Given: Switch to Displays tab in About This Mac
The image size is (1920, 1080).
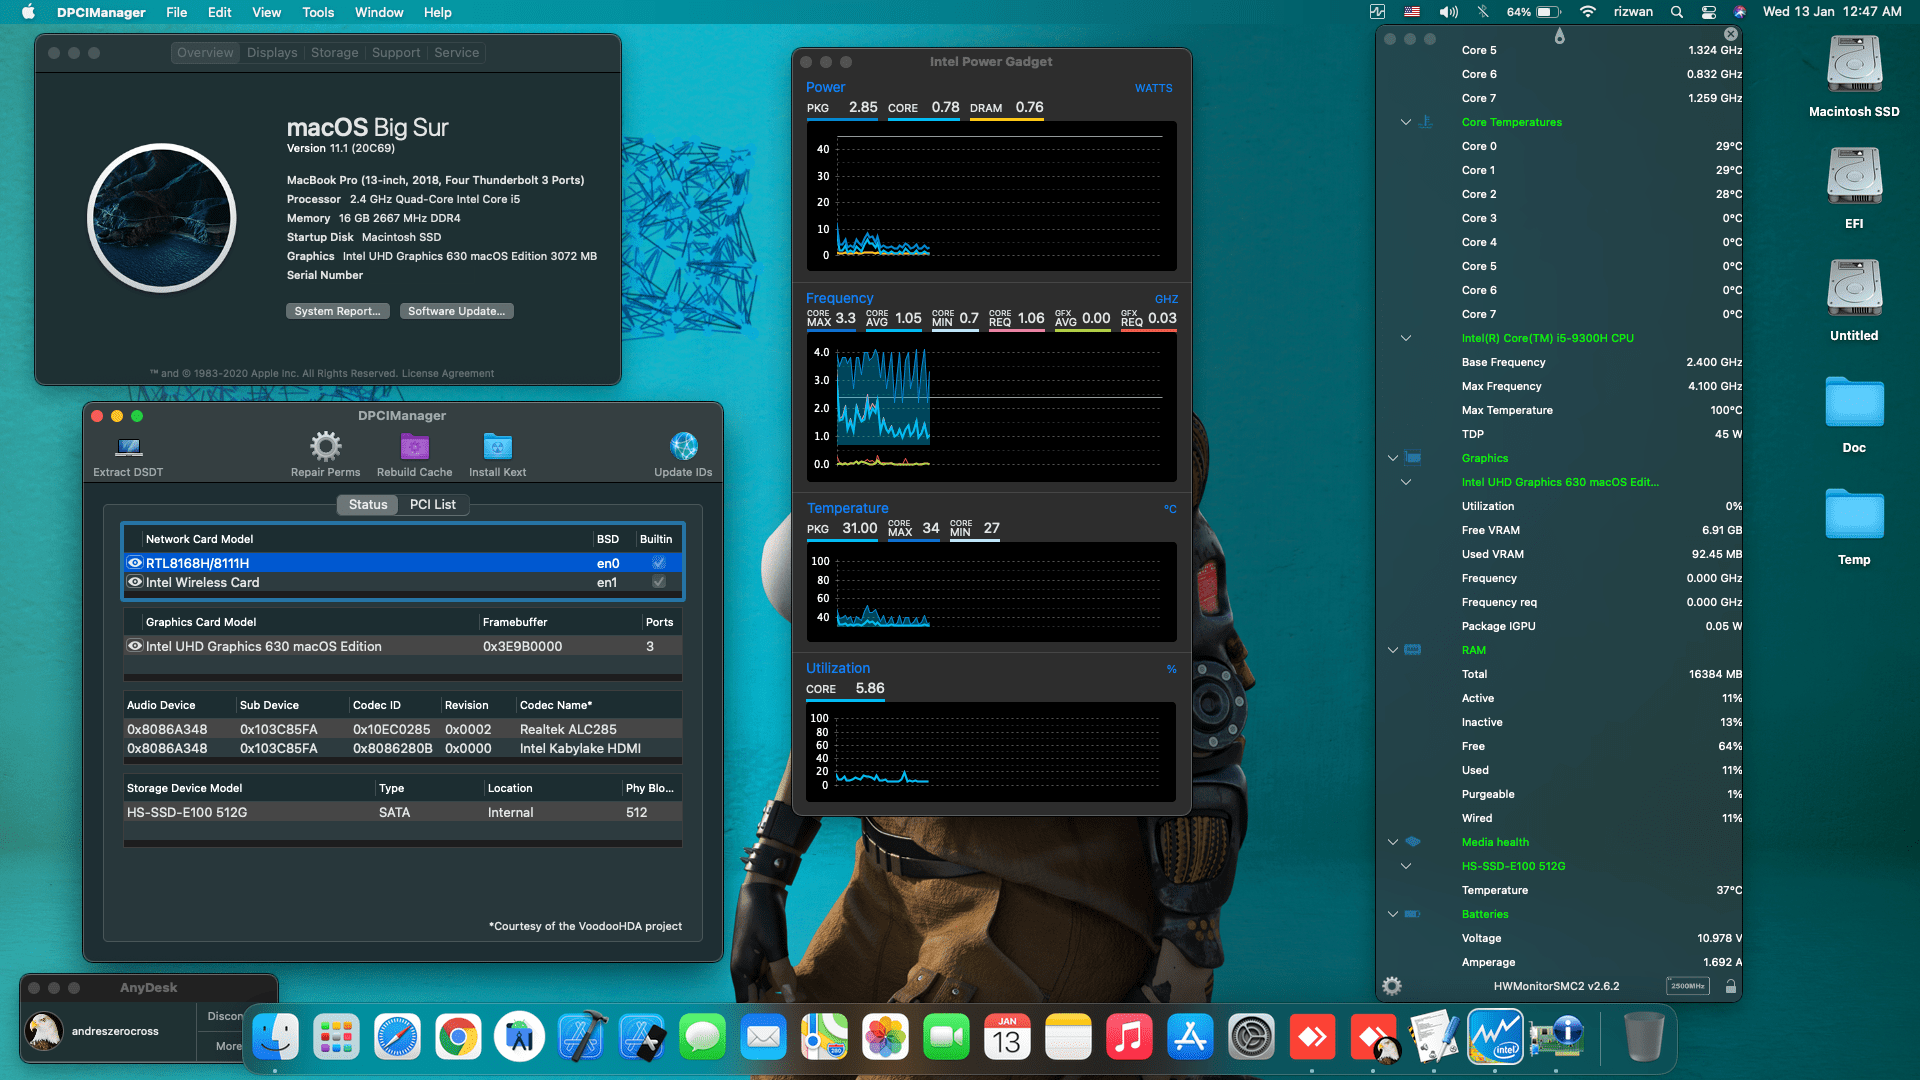Looking at the screenshot, I should tap(272, 52).
